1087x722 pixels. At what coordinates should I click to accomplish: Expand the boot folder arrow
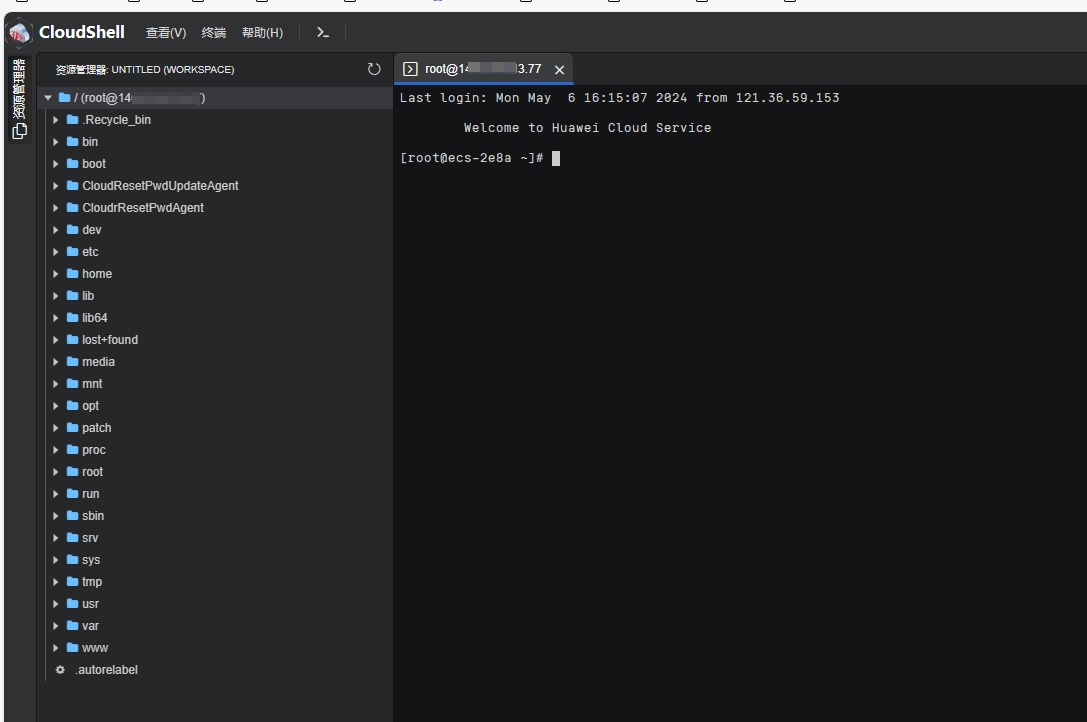tap(55, 164)
